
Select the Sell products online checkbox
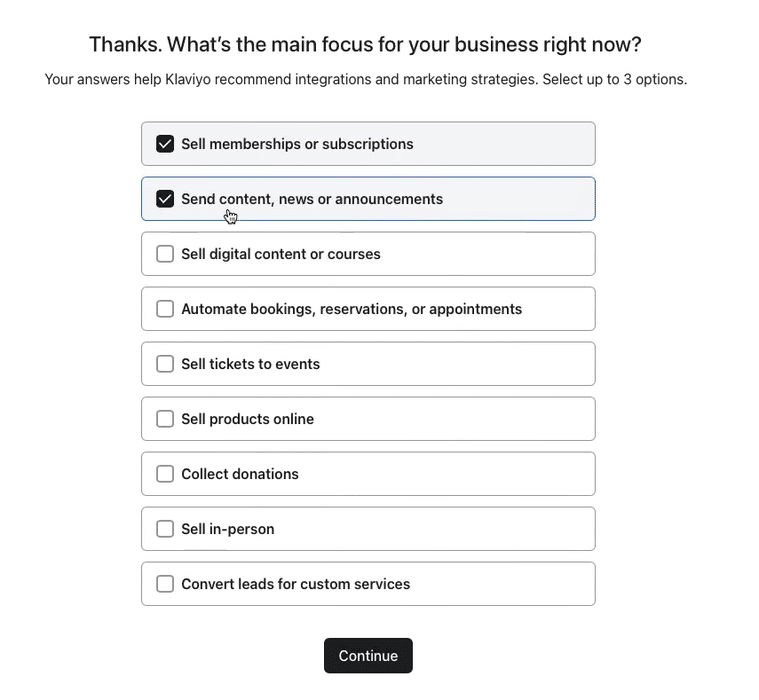coord(165,419)
